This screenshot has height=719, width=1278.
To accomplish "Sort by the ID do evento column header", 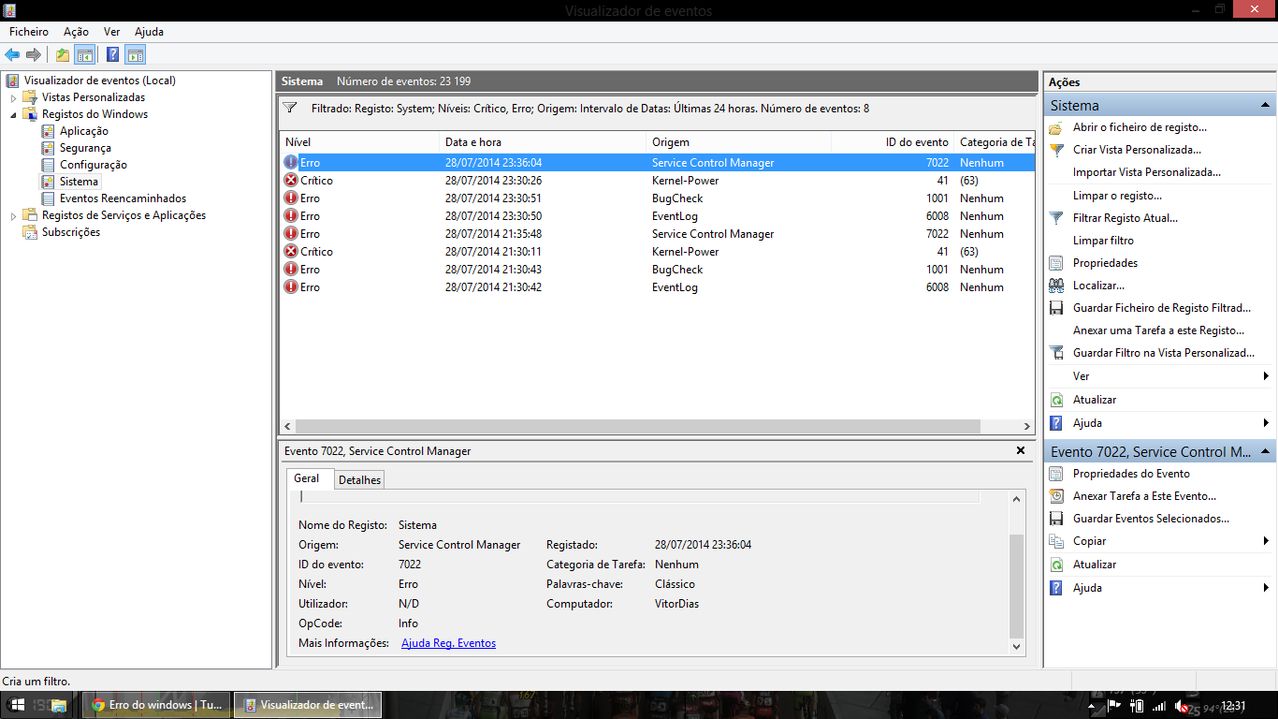I will point(892,142).
